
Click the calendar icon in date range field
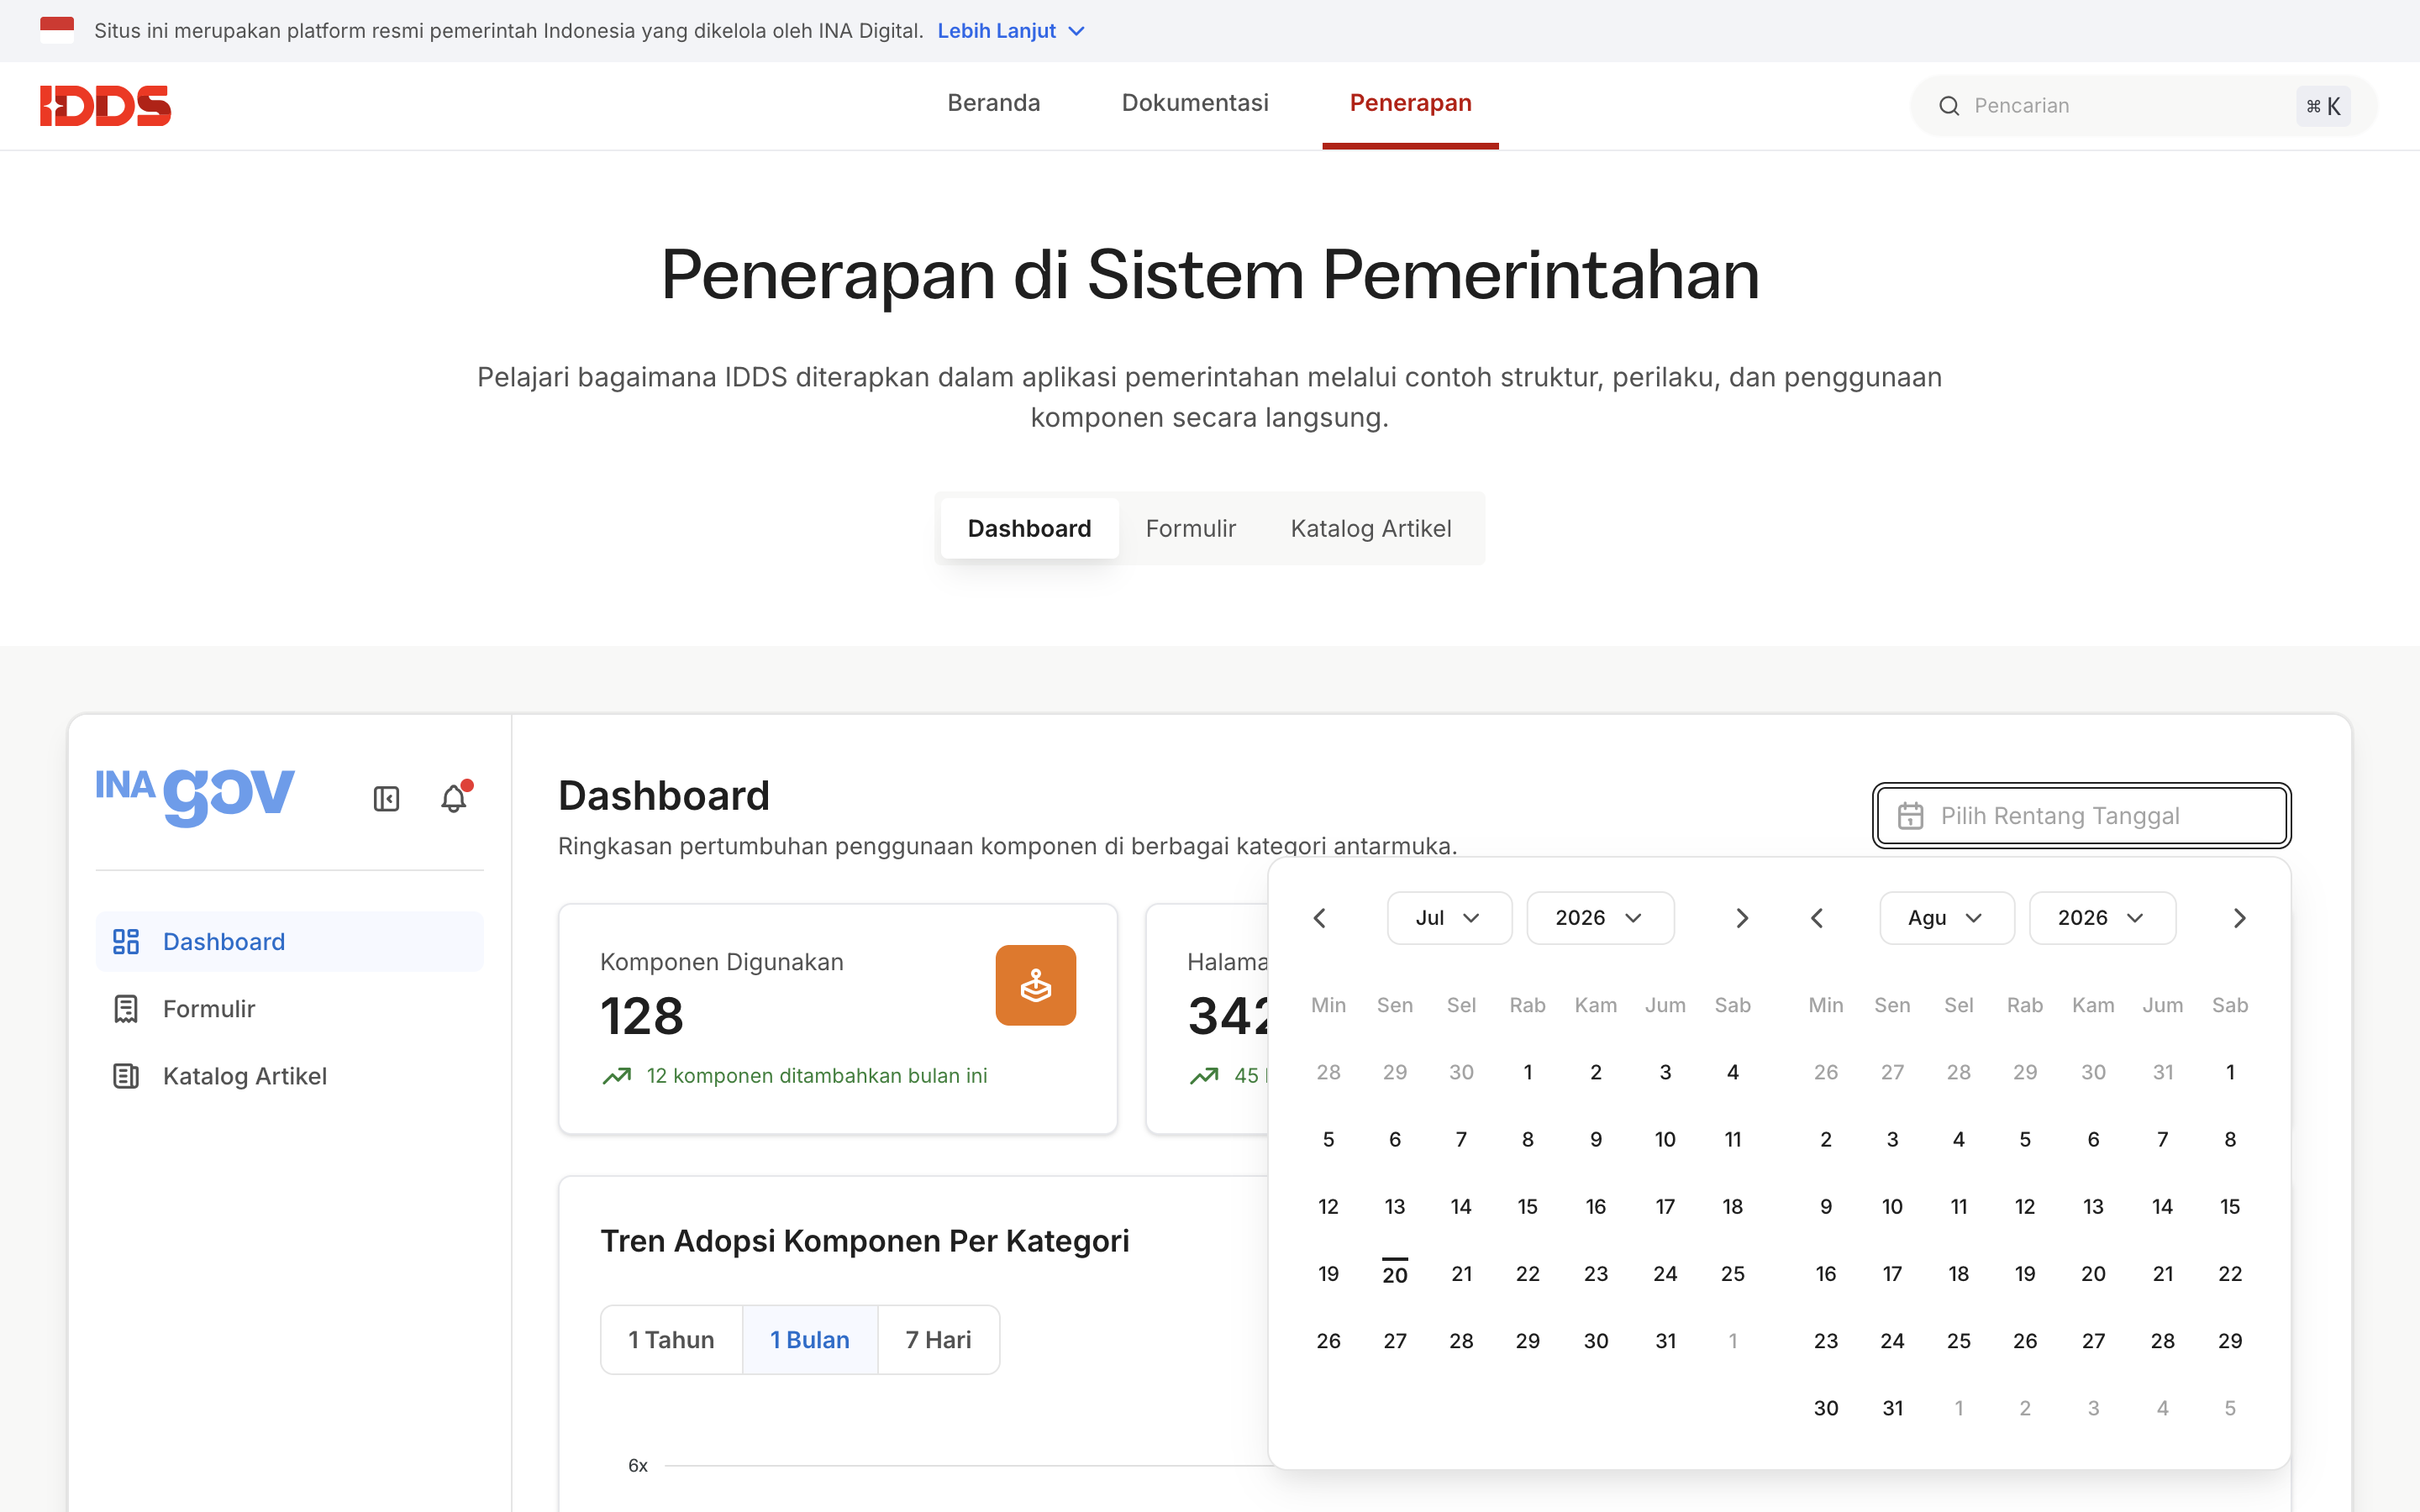1910,816
